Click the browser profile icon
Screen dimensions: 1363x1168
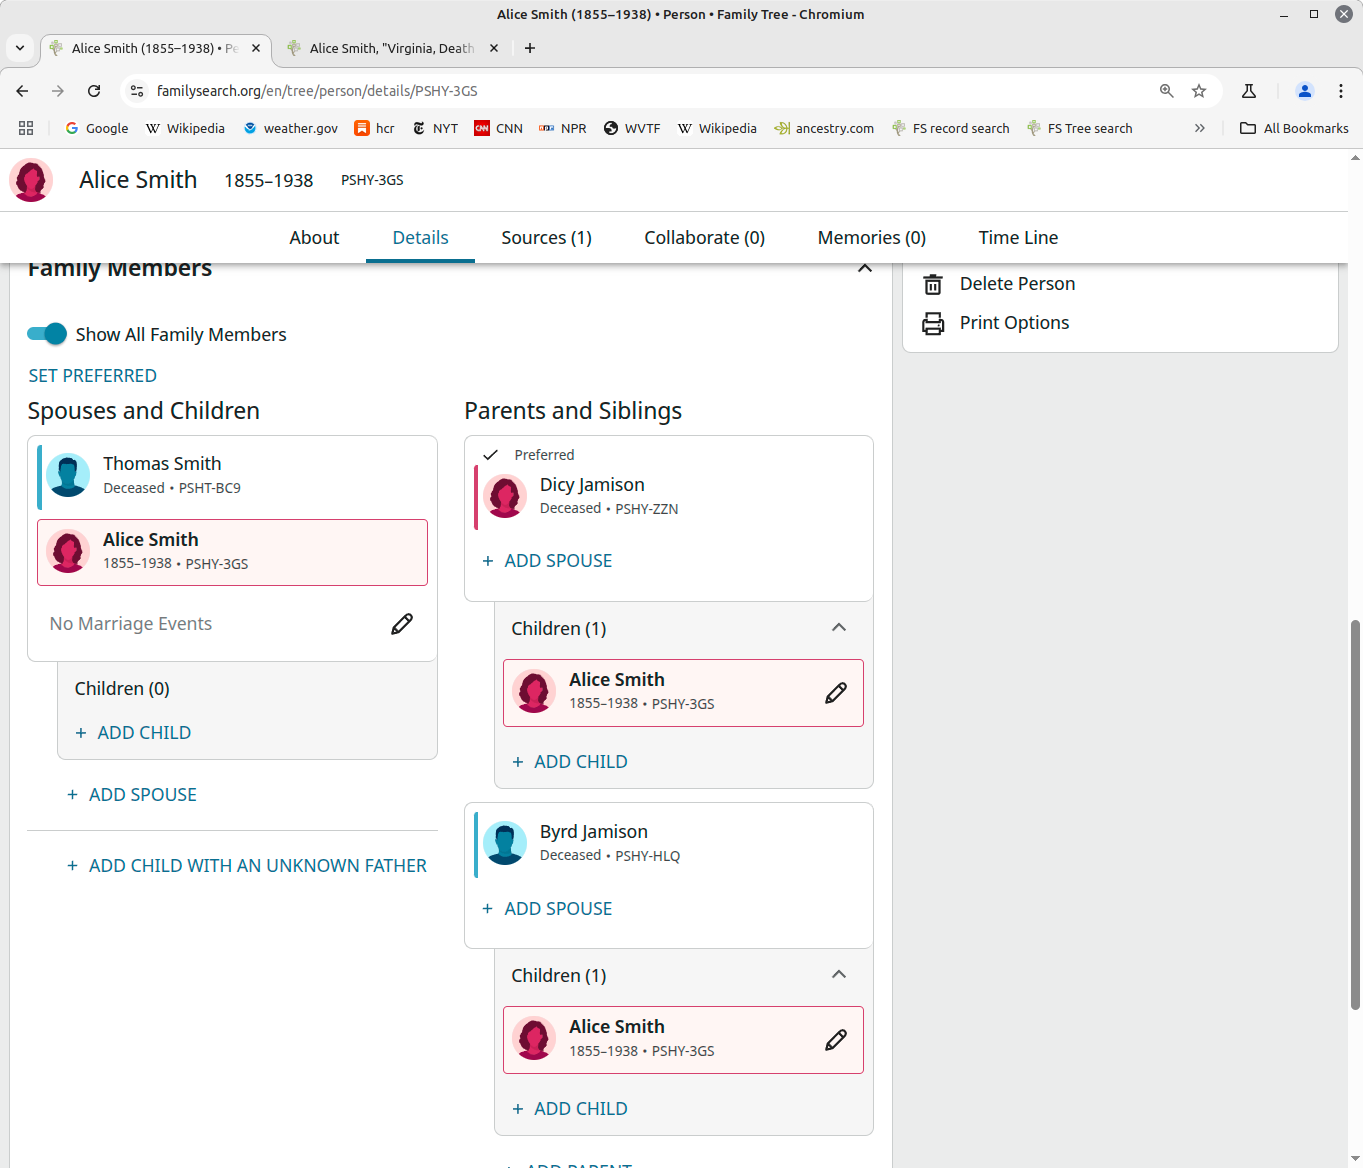pos(1304,90)
